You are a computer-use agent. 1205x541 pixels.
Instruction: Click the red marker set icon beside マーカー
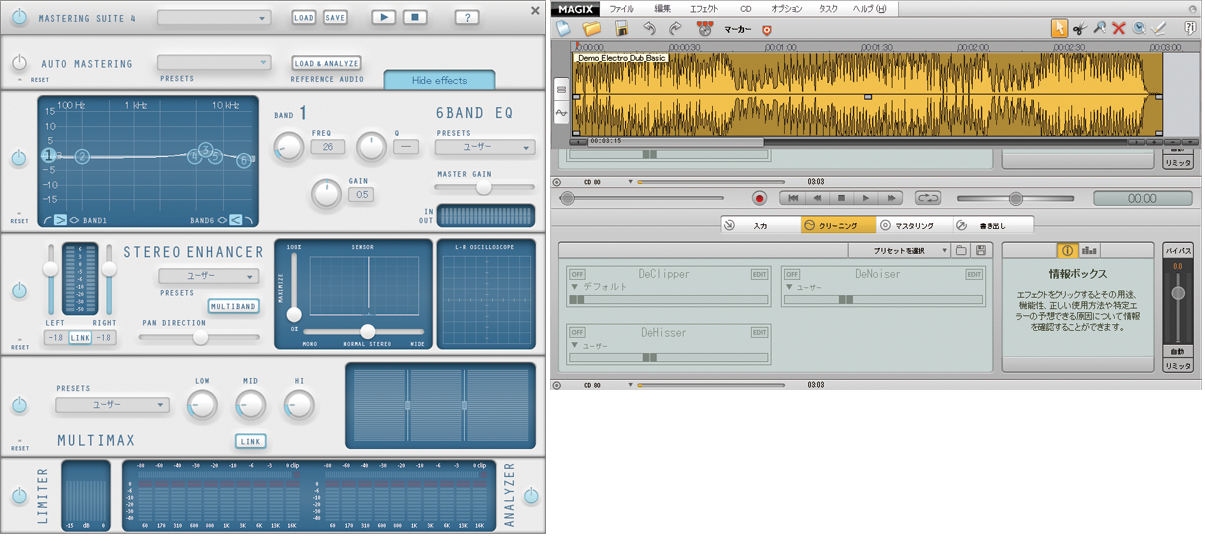click(x=767, y=30)
